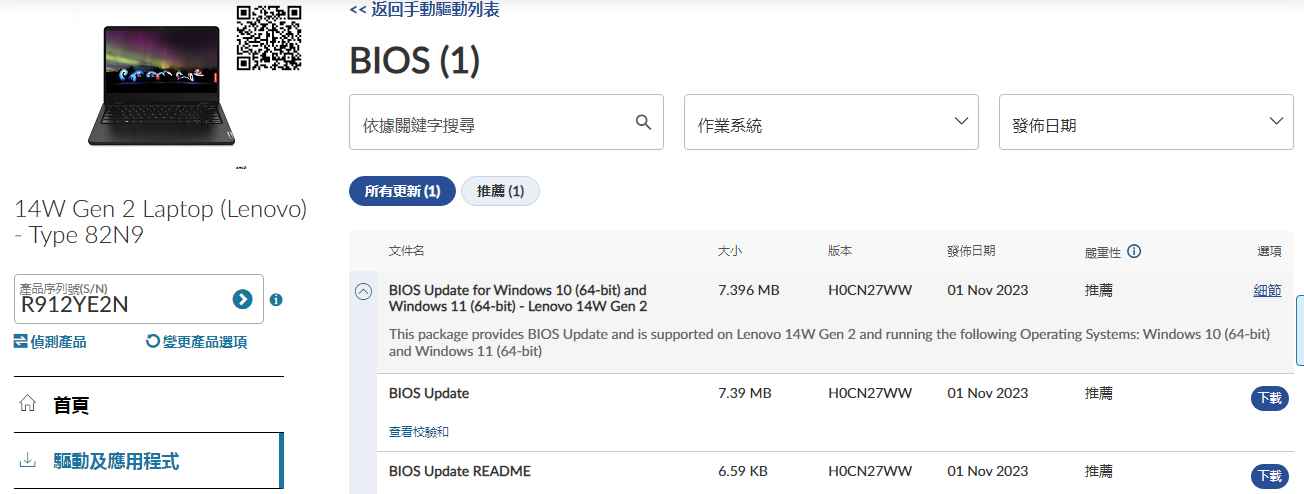Click the info icon beside serial number
Screen dimensions: 1304x494
[x=276, y=299]
